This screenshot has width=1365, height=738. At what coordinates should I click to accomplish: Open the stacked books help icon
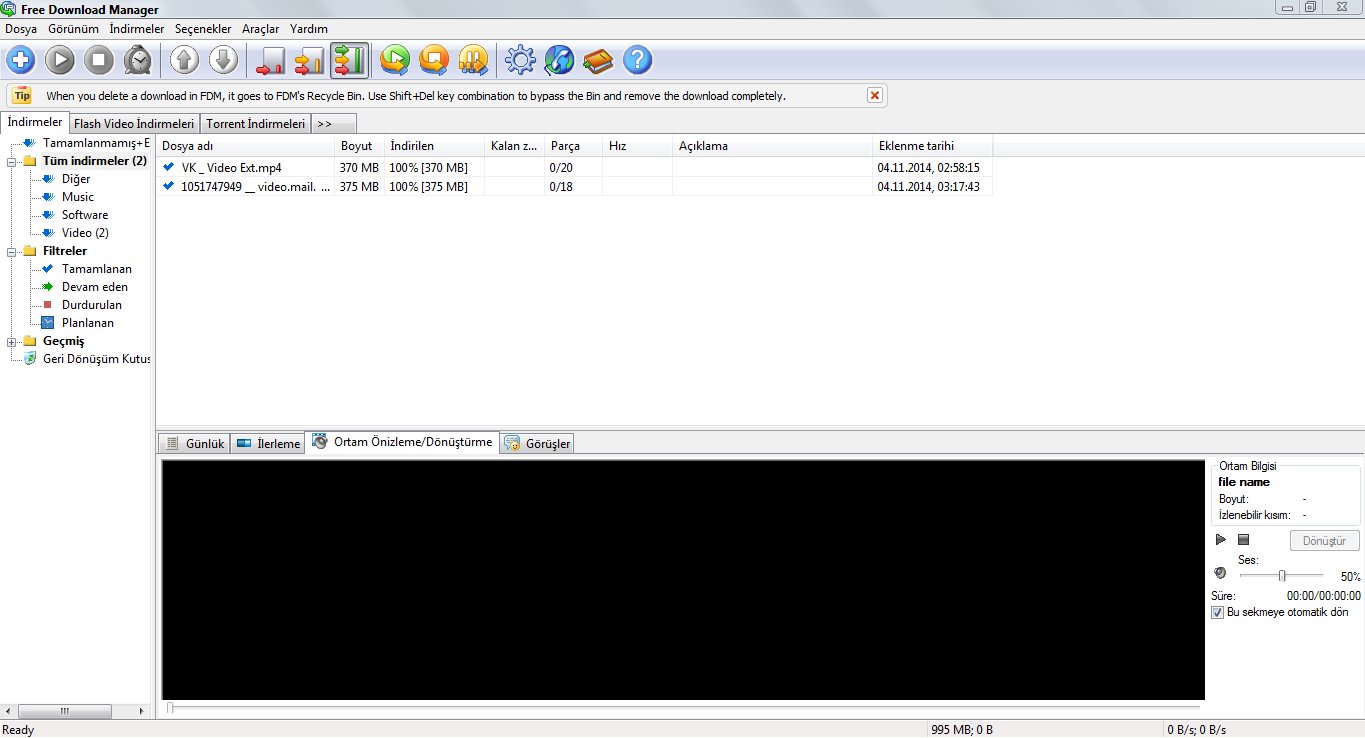(x=598, y=60)
